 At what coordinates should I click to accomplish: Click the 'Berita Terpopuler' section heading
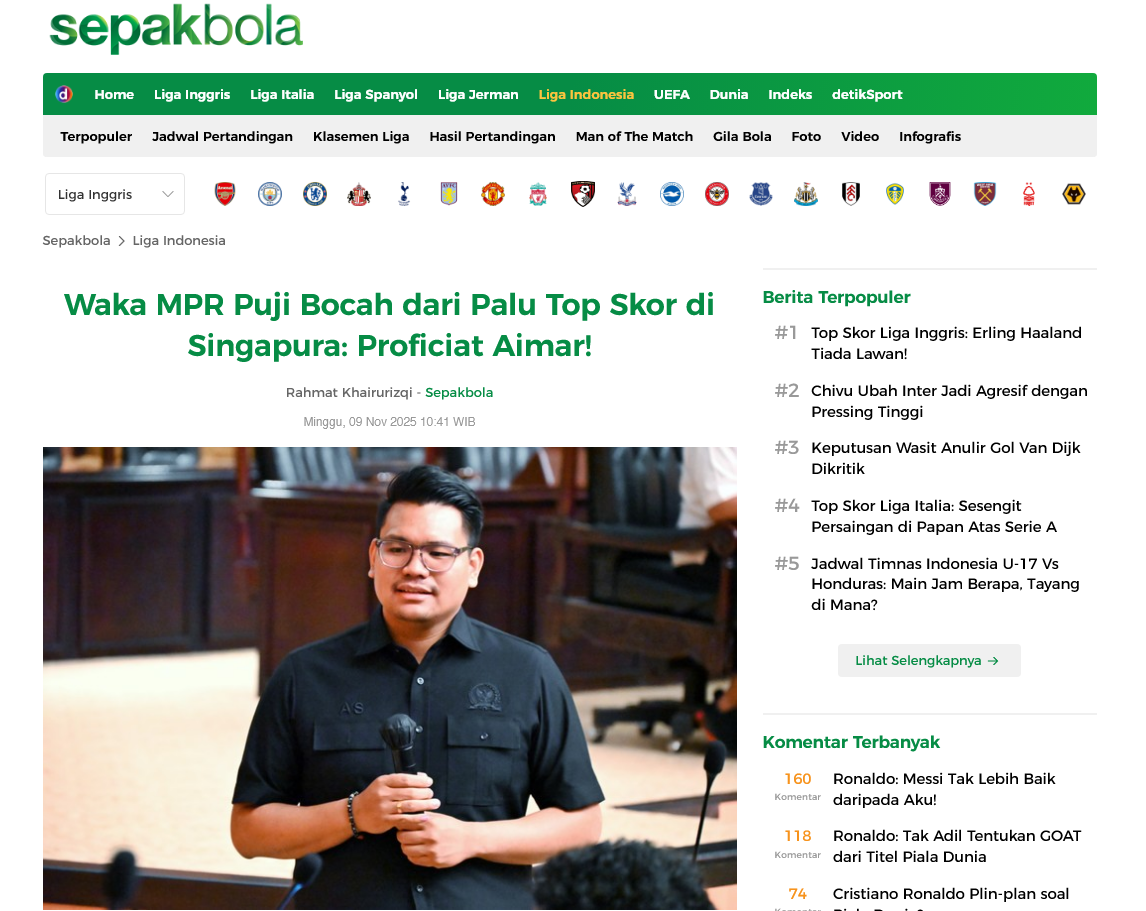836,297
